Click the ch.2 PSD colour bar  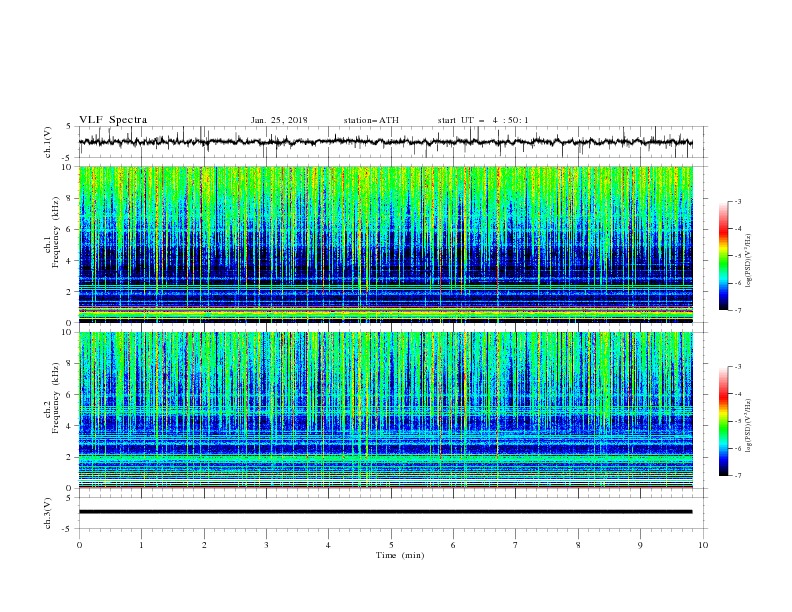[723, 421]
